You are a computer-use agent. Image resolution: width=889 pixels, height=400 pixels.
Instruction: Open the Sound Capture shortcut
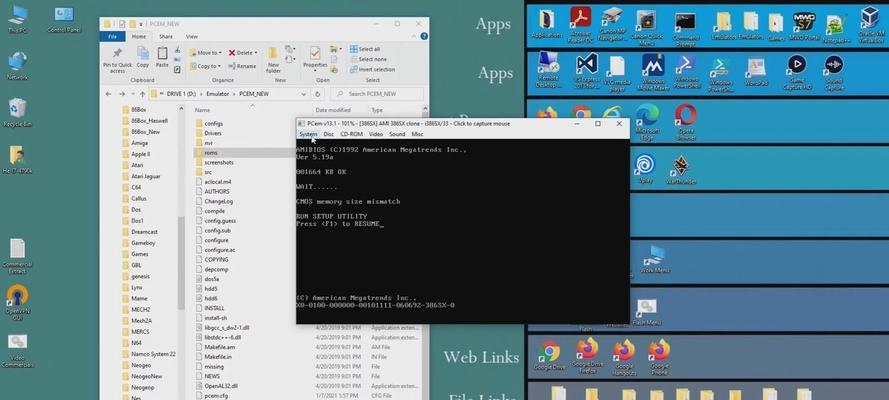(x=833, y=72)
